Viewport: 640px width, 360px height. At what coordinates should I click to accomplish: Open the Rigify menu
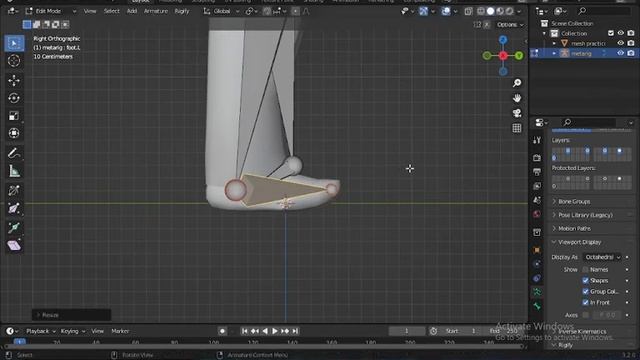[x=182, y=11]
